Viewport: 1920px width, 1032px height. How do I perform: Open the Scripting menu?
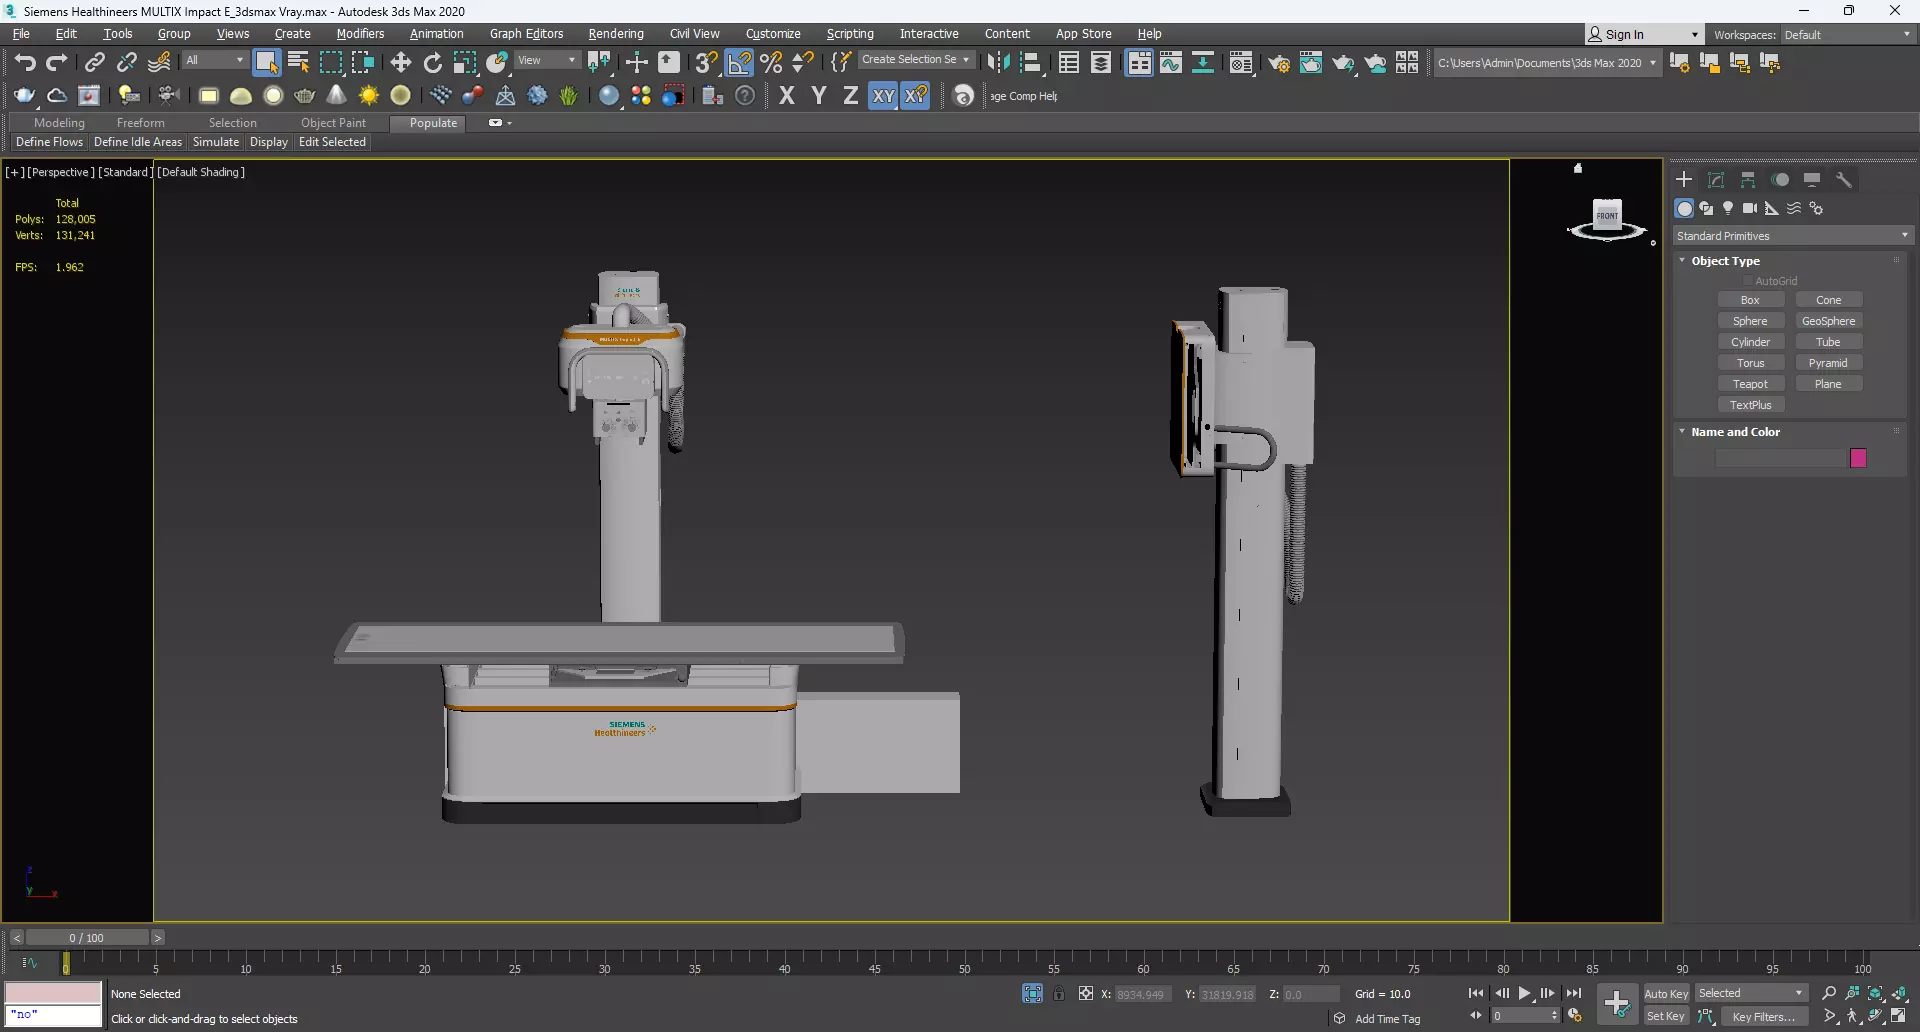coord(850,34)
